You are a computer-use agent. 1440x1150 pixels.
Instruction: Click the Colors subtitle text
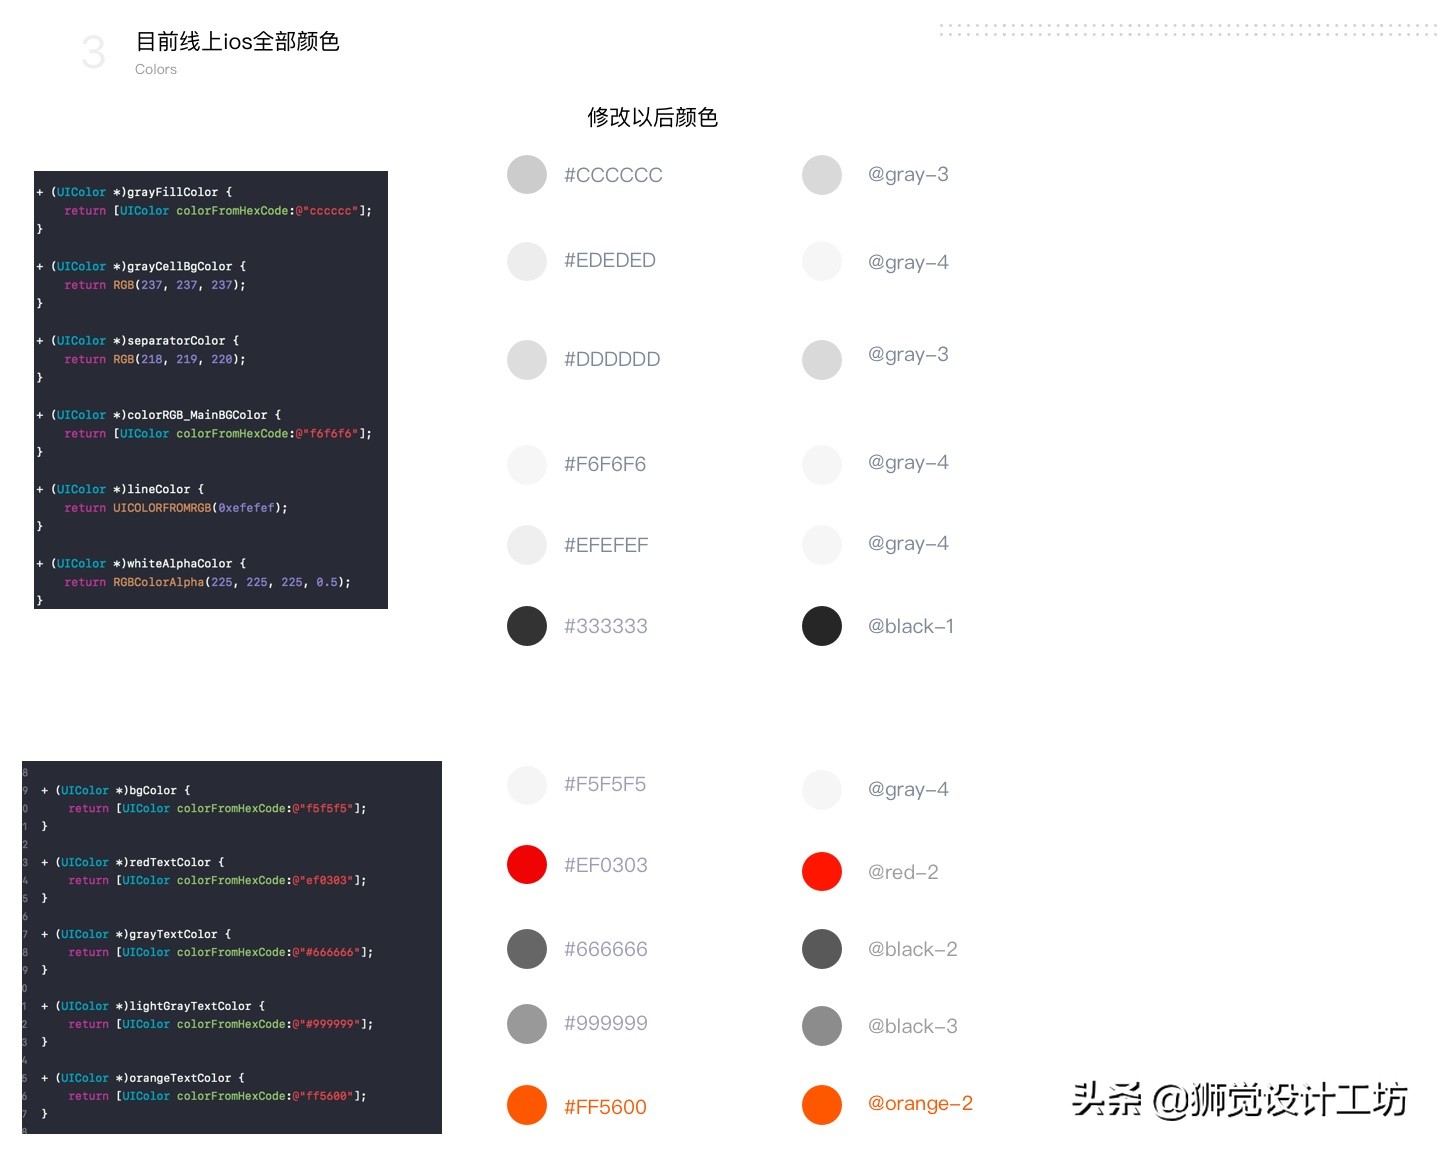click(155, 68)
